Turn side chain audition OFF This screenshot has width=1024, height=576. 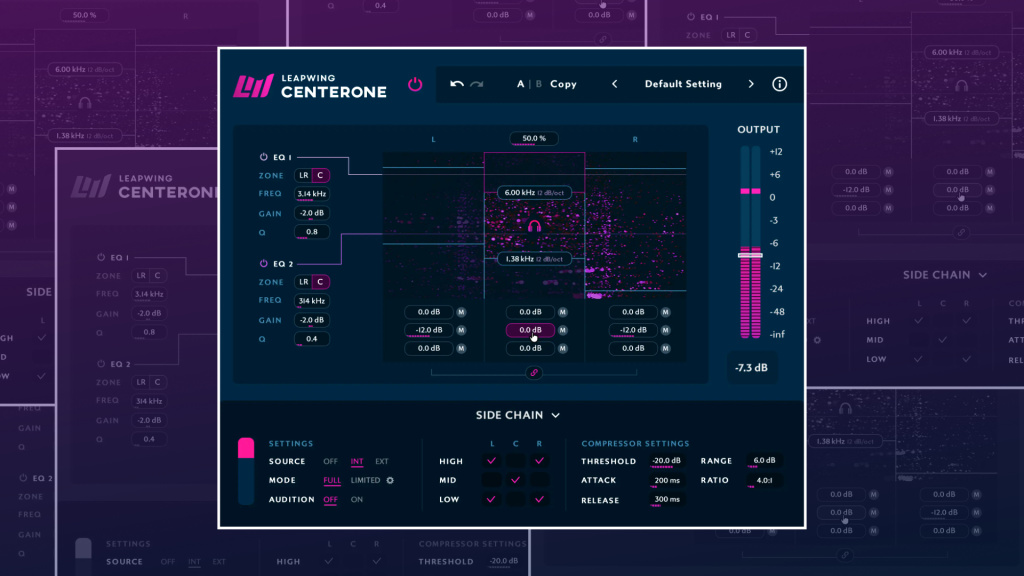330,500
